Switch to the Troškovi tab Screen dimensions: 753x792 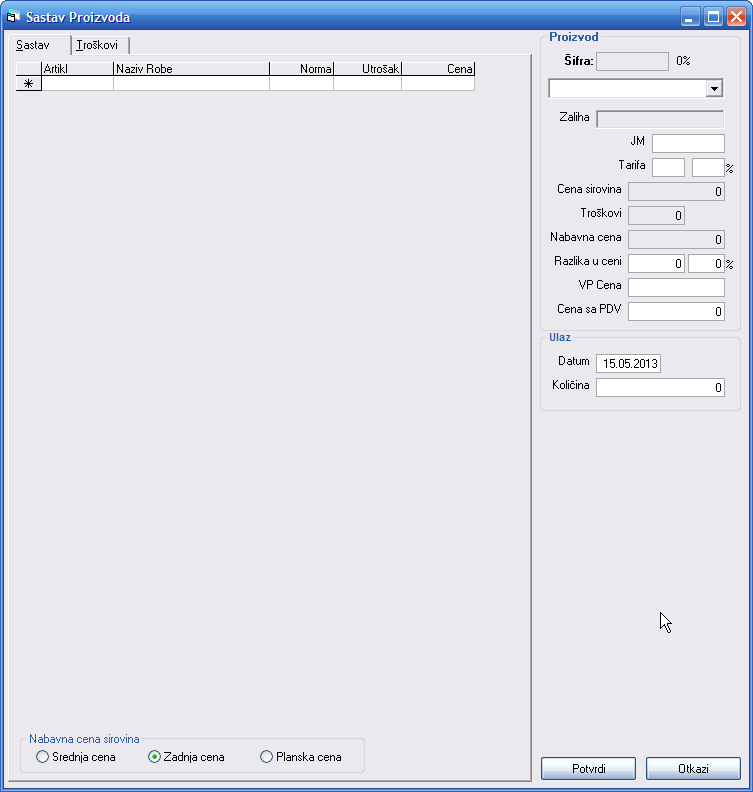pyautogui.click(x=102, y=45)
